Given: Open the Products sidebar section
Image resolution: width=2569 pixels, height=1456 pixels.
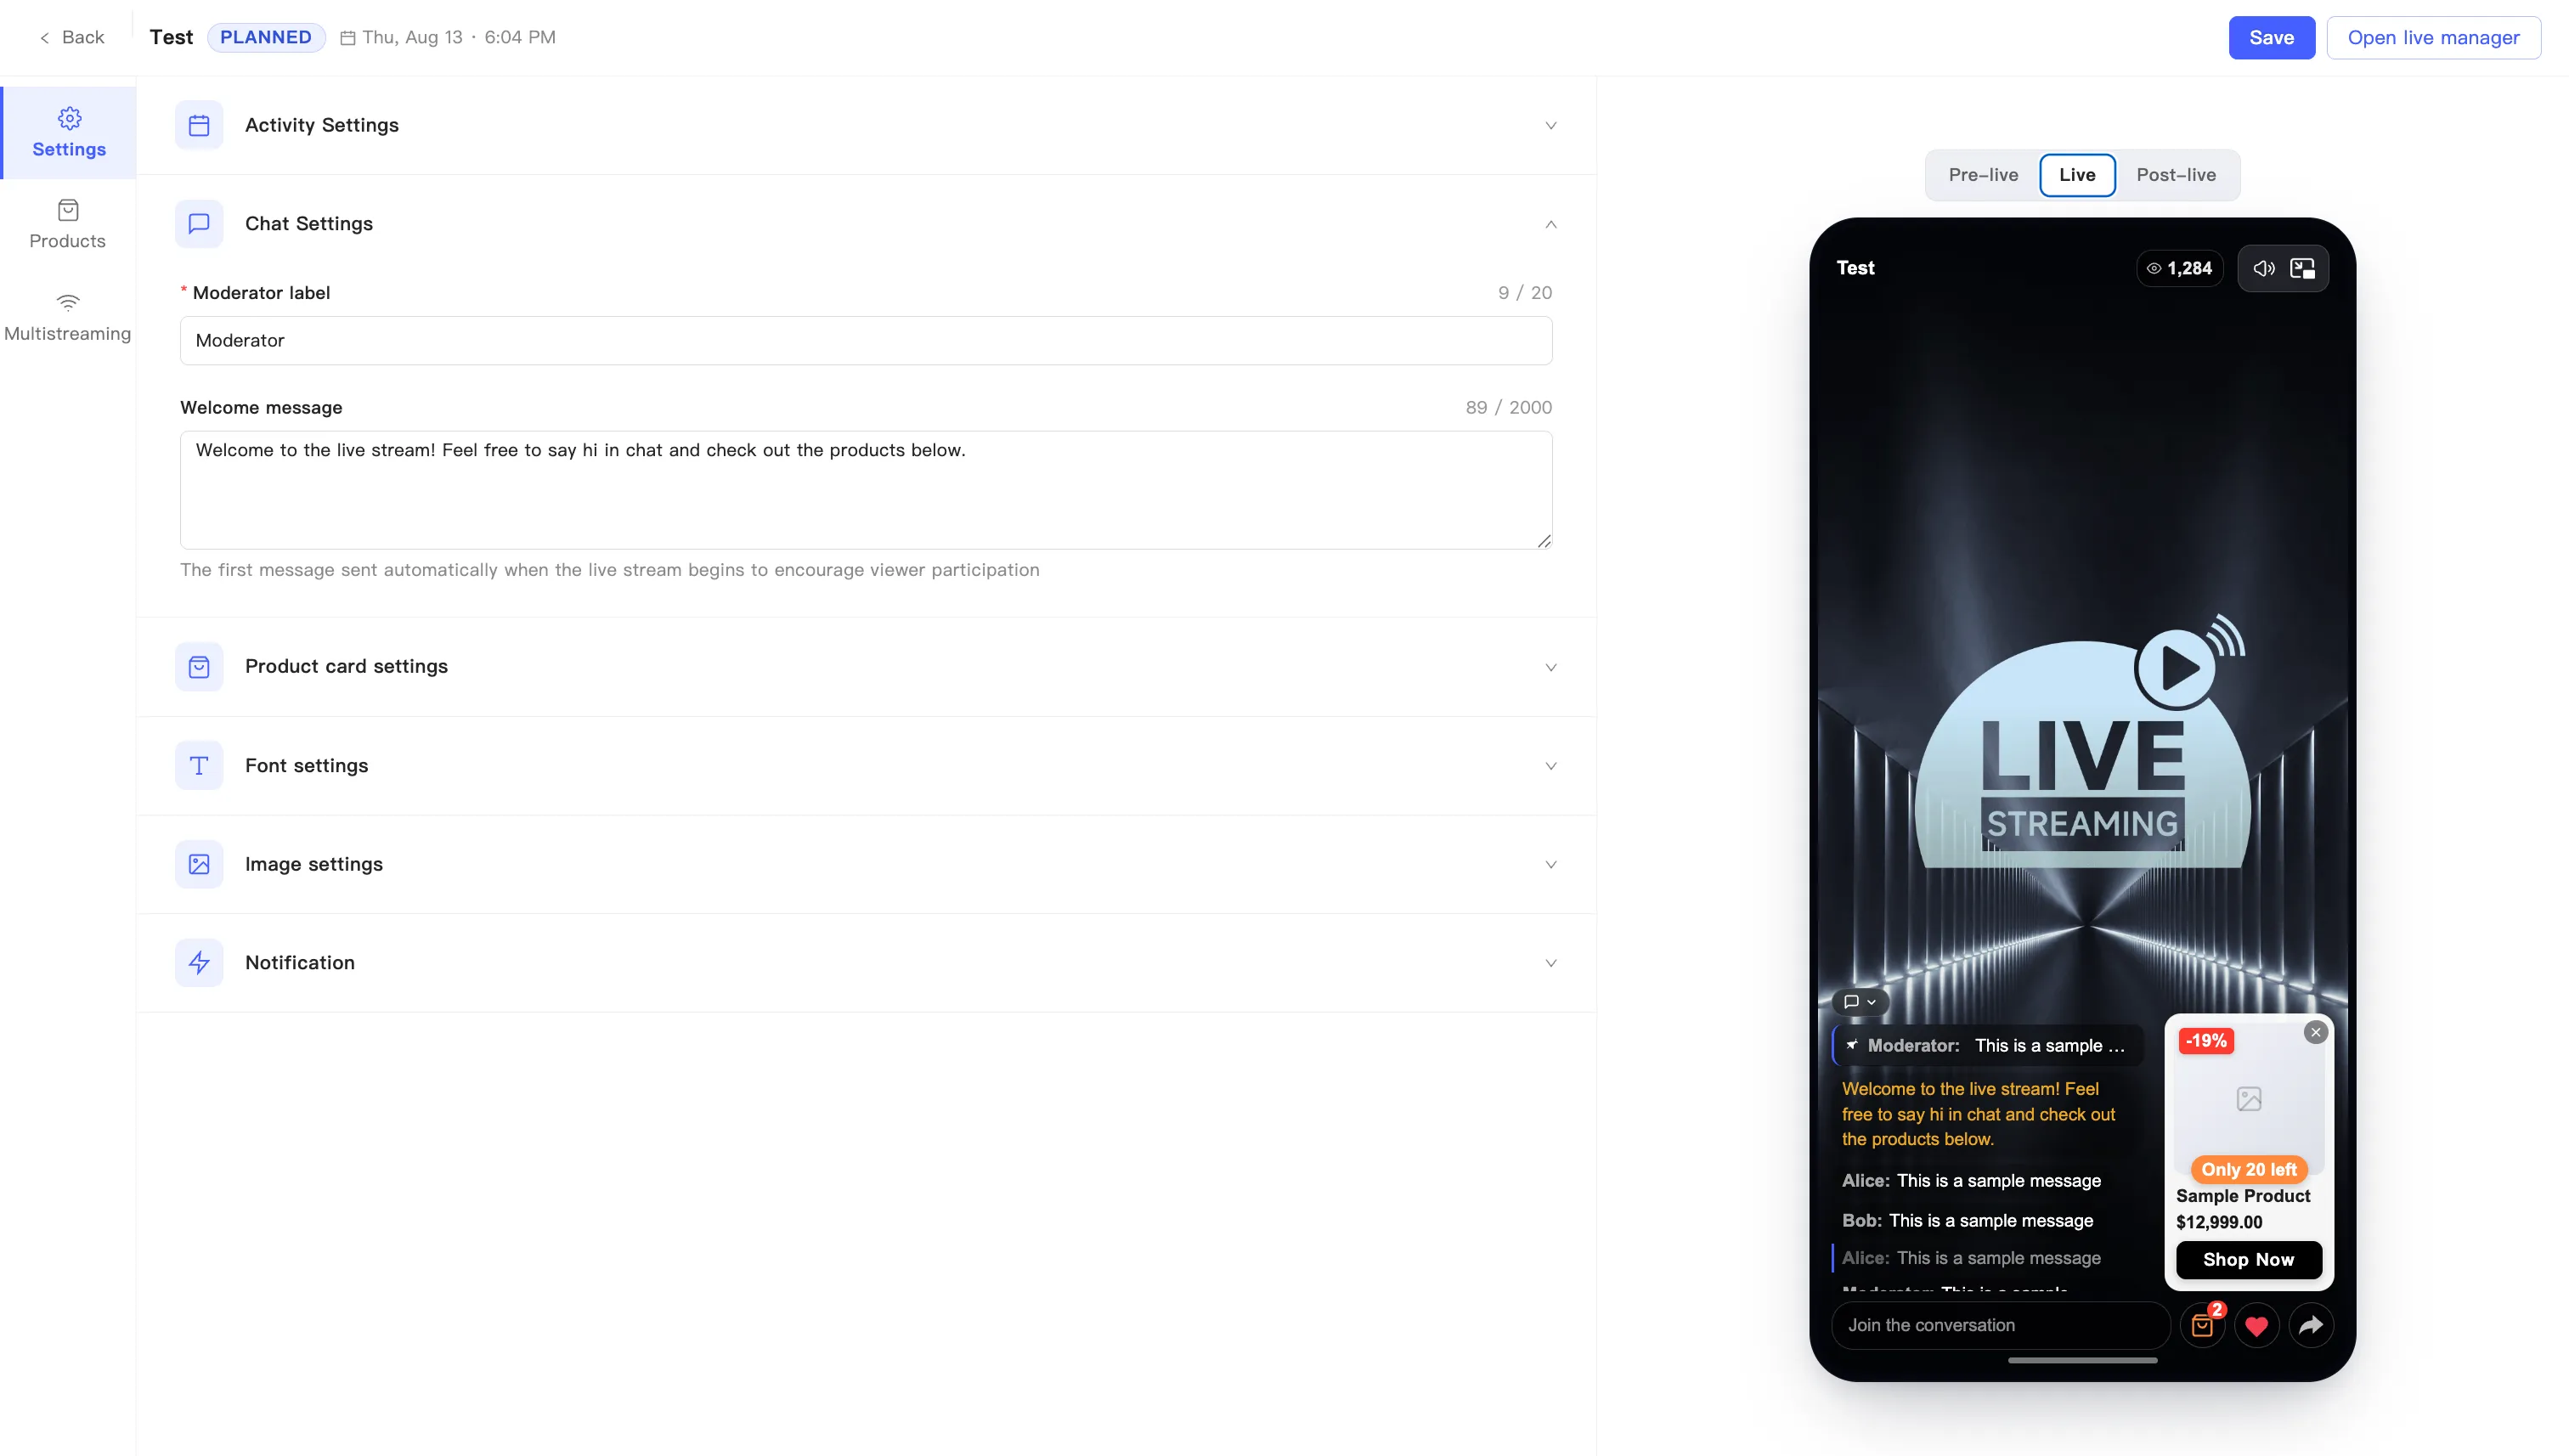Looking at the screenshot, I should tap(68, 225).
